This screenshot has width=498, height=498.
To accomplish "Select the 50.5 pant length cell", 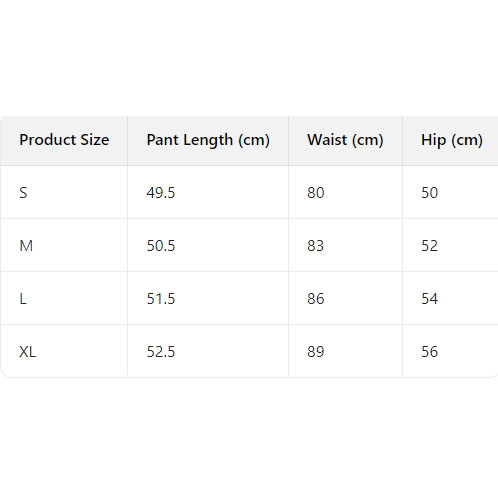I will [x=161, y=246].
